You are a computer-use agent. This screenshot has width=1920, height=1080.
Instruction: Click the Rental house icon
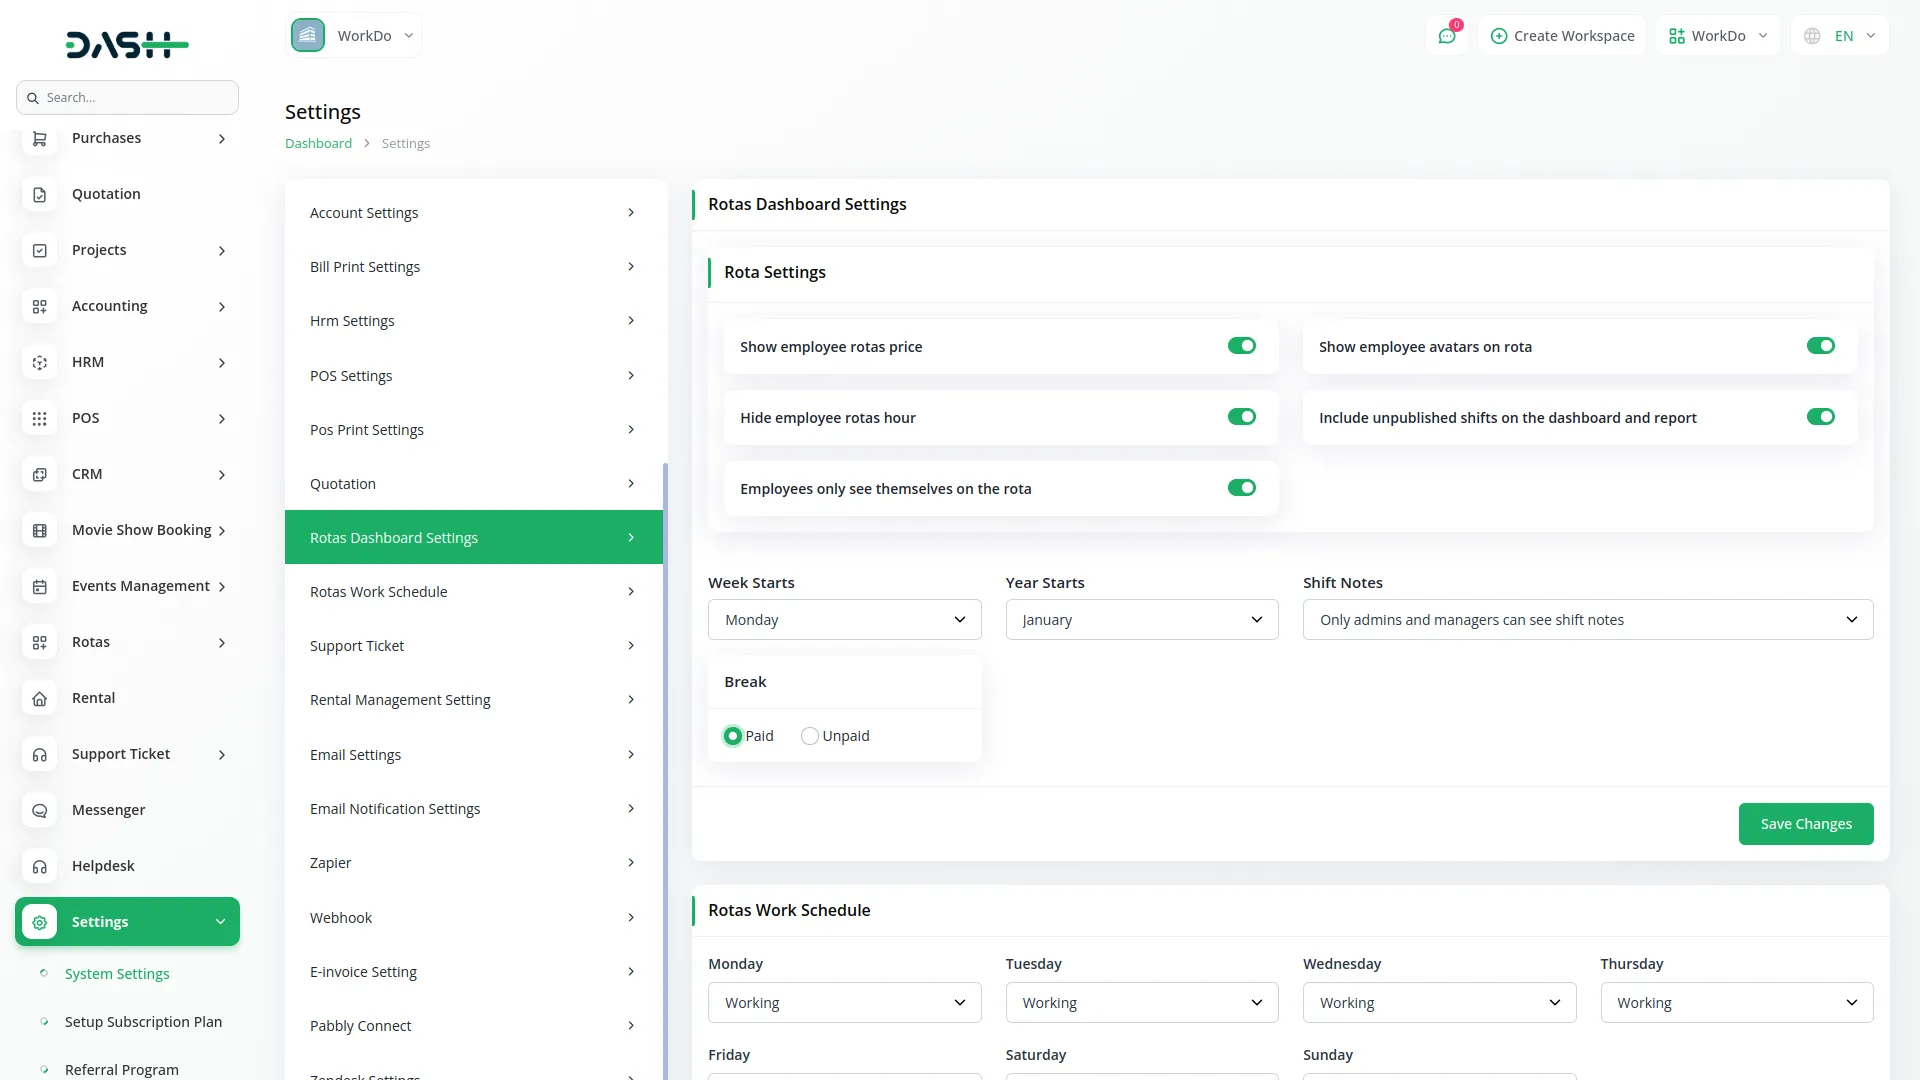pyautogui.click(x=40, y=699)
